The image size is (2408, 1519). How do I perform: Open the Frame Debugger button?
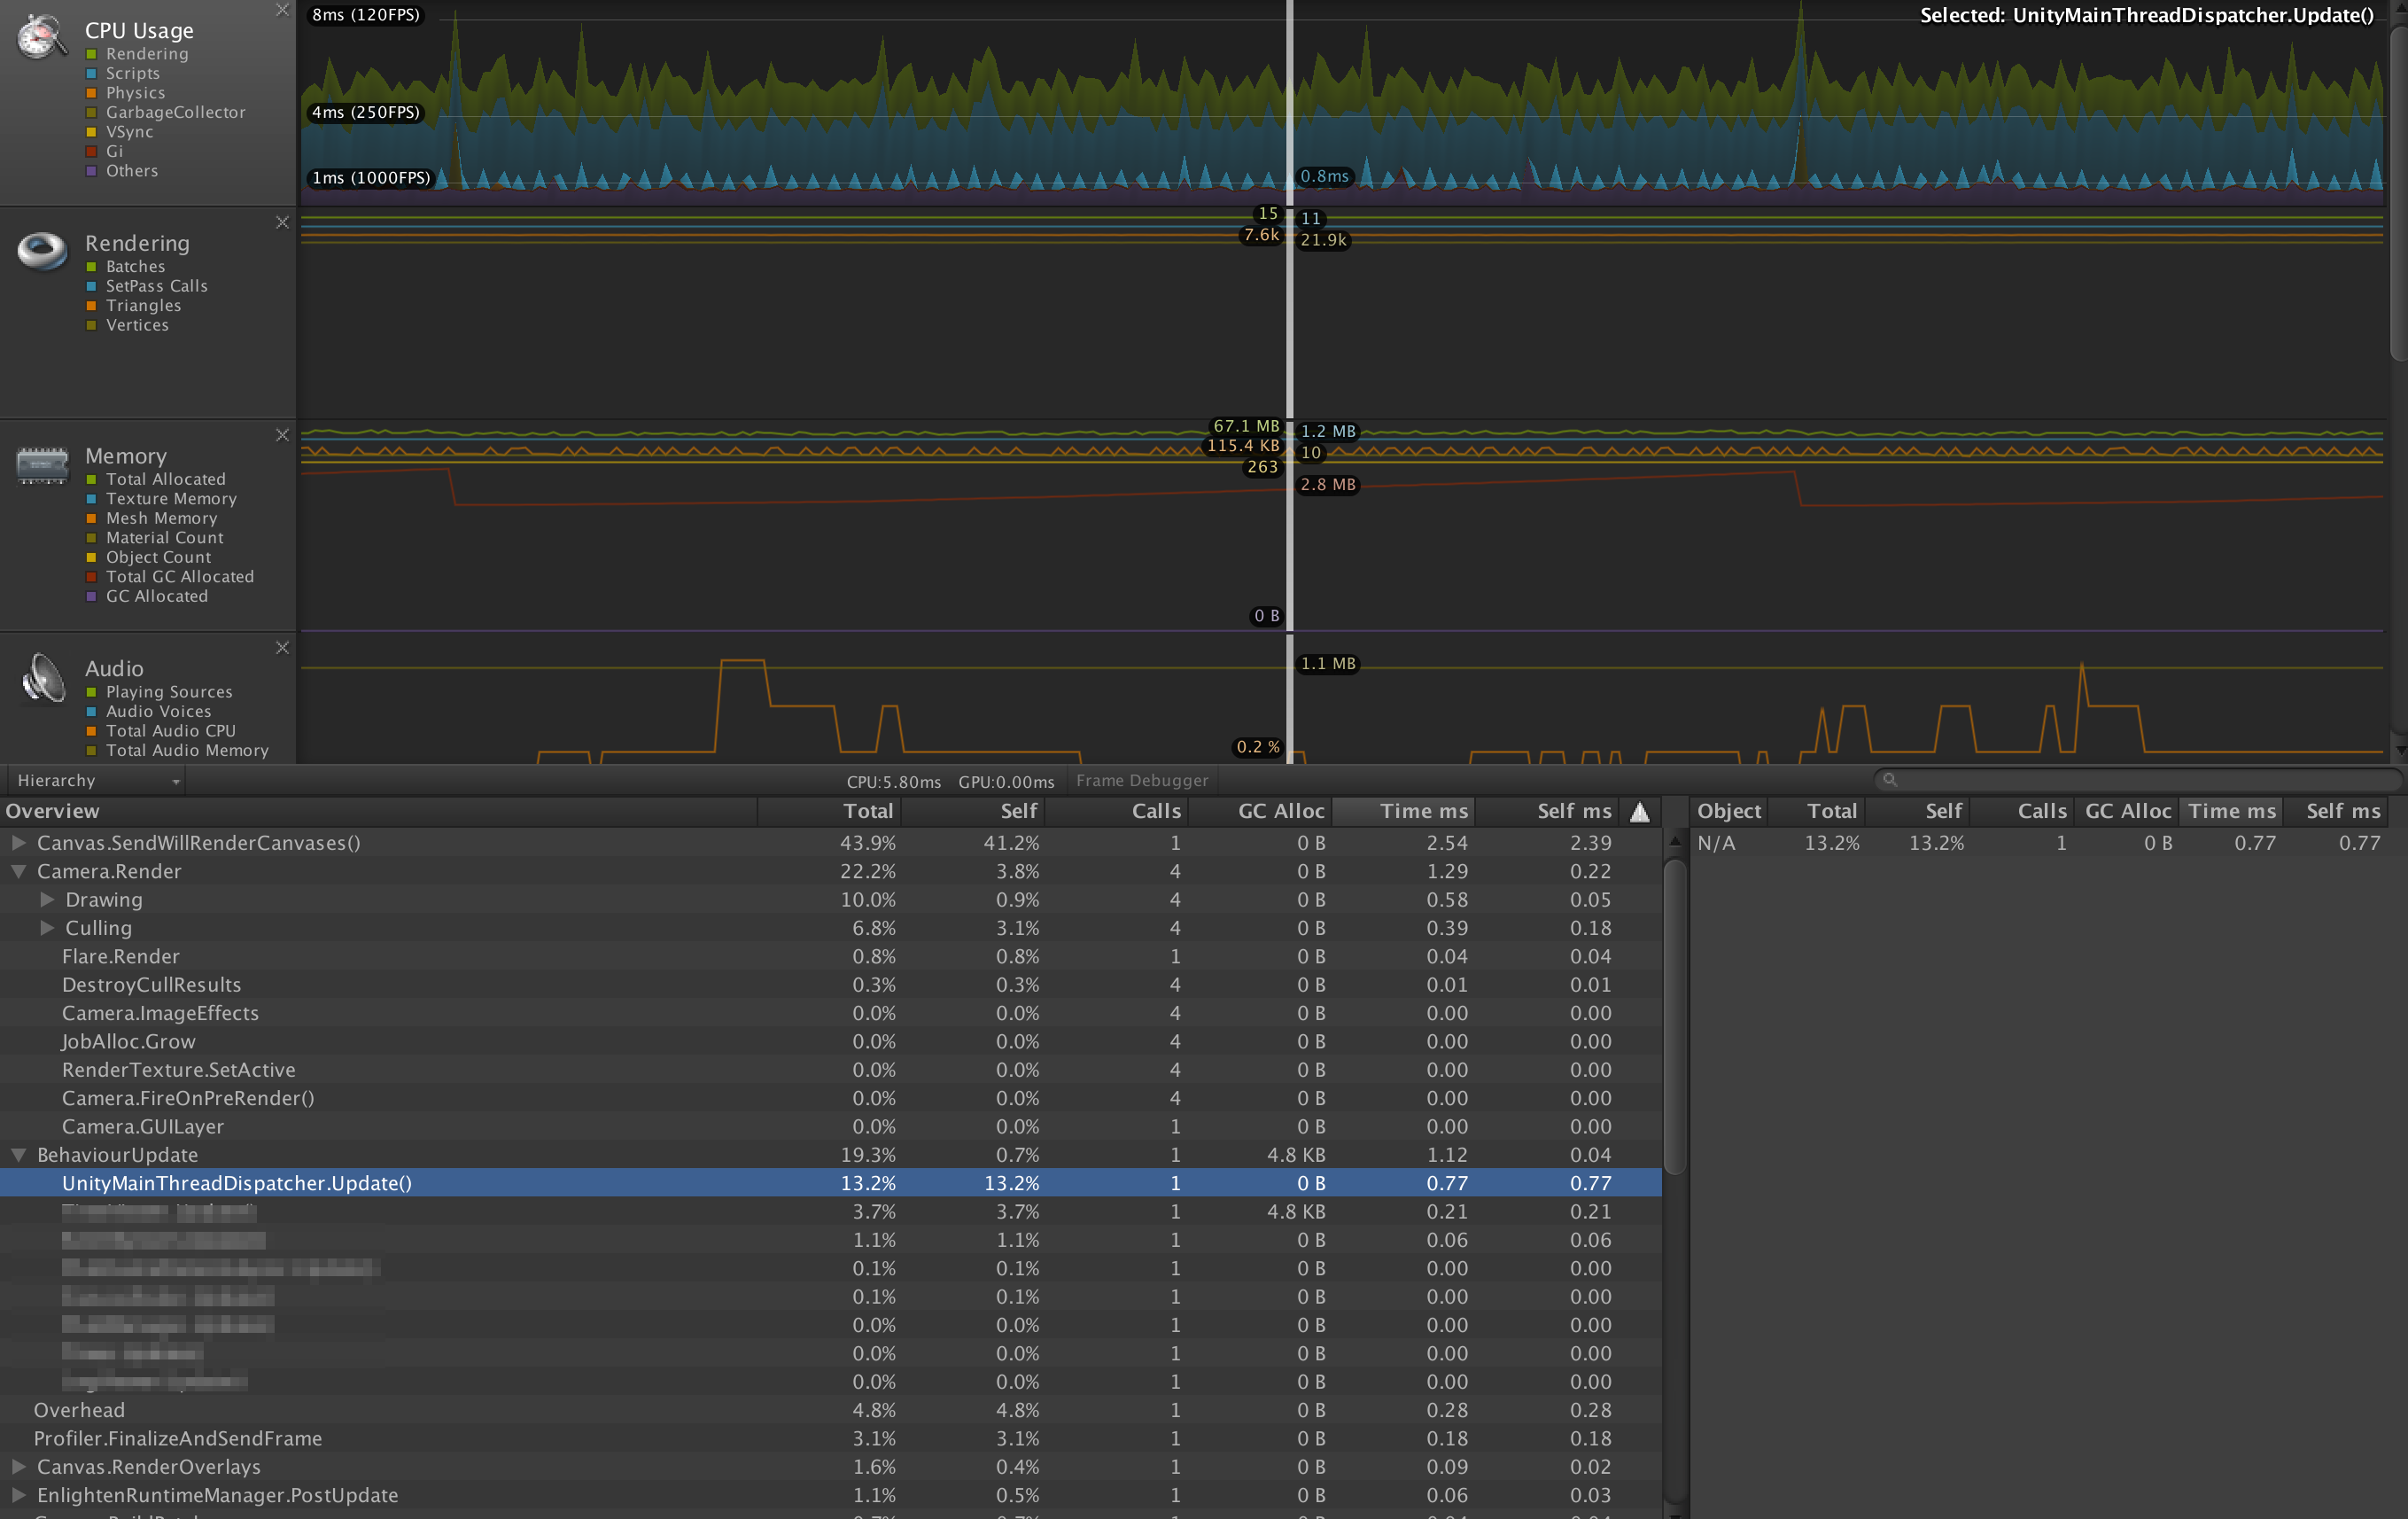click(1142, 781)
